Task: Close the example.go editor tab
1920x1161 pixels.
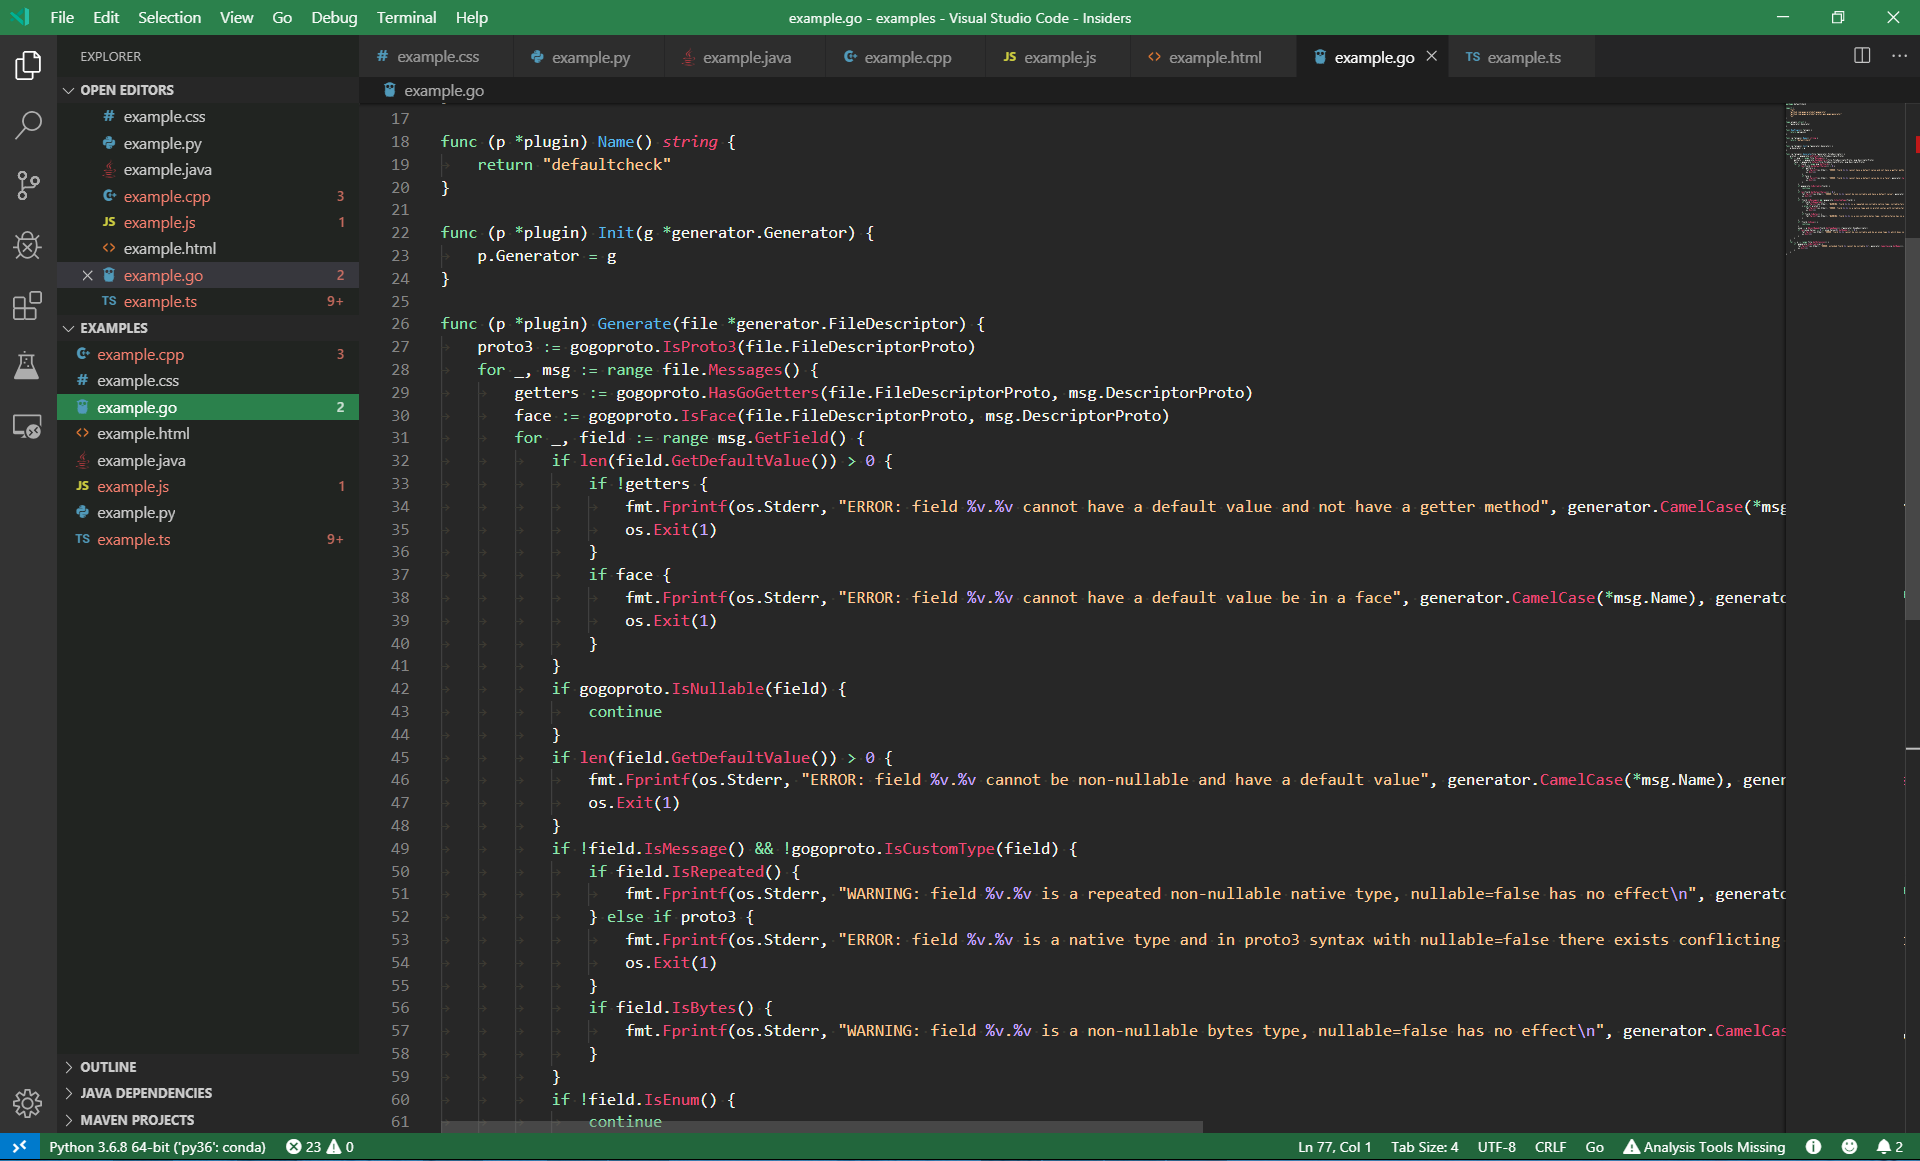Action: click(x=1432, y=57)
